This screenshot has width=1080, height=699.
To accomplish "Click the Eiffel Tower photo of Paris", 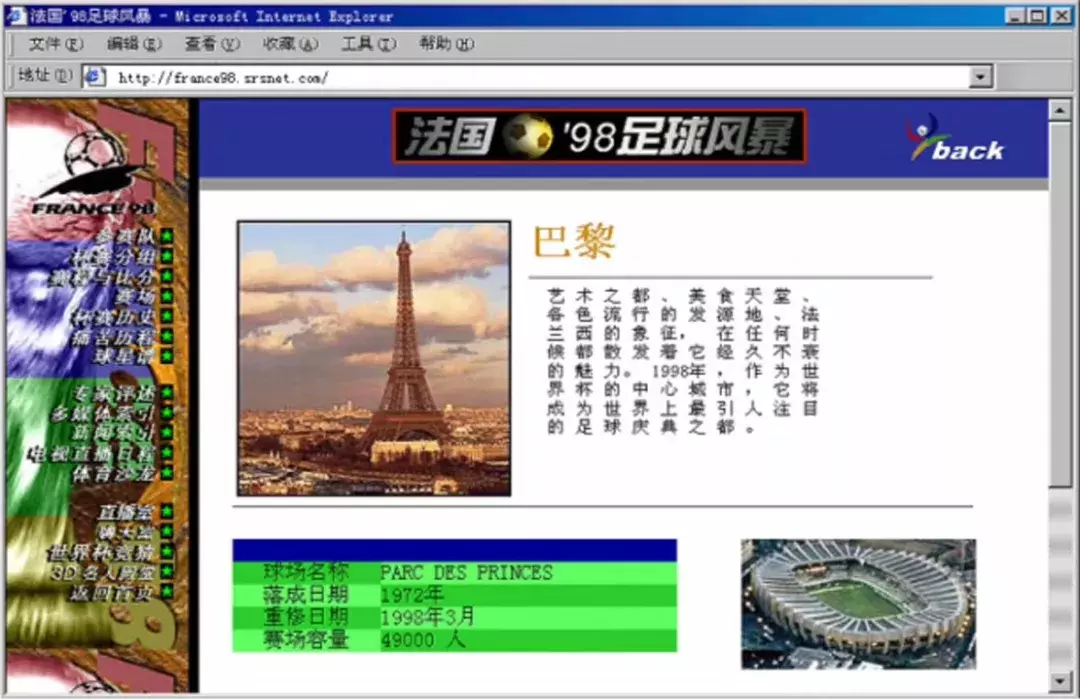I will (x=373, y=355).
